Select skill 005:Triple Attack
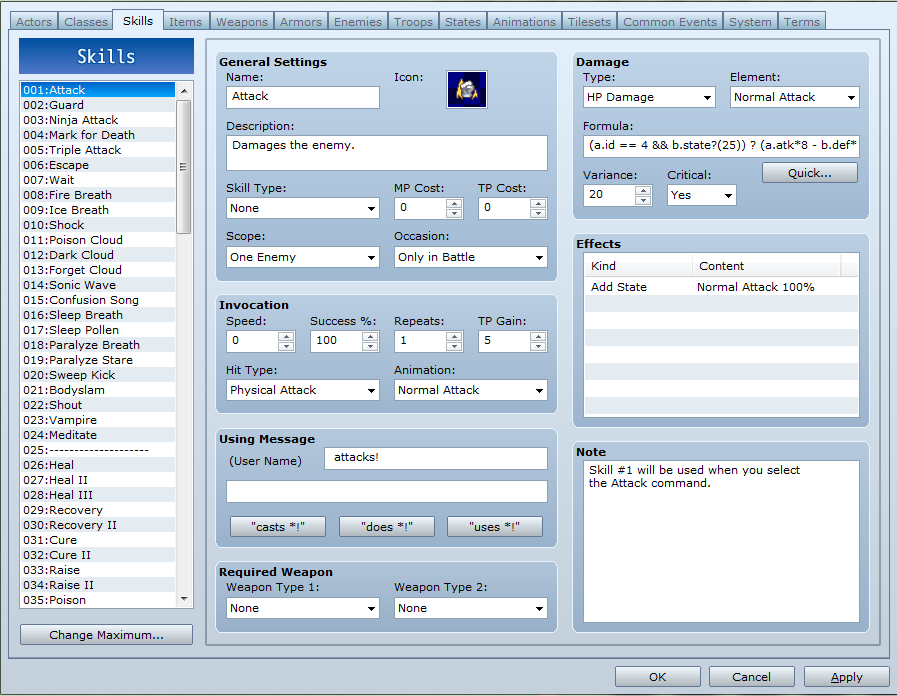 tap(98, 150)
